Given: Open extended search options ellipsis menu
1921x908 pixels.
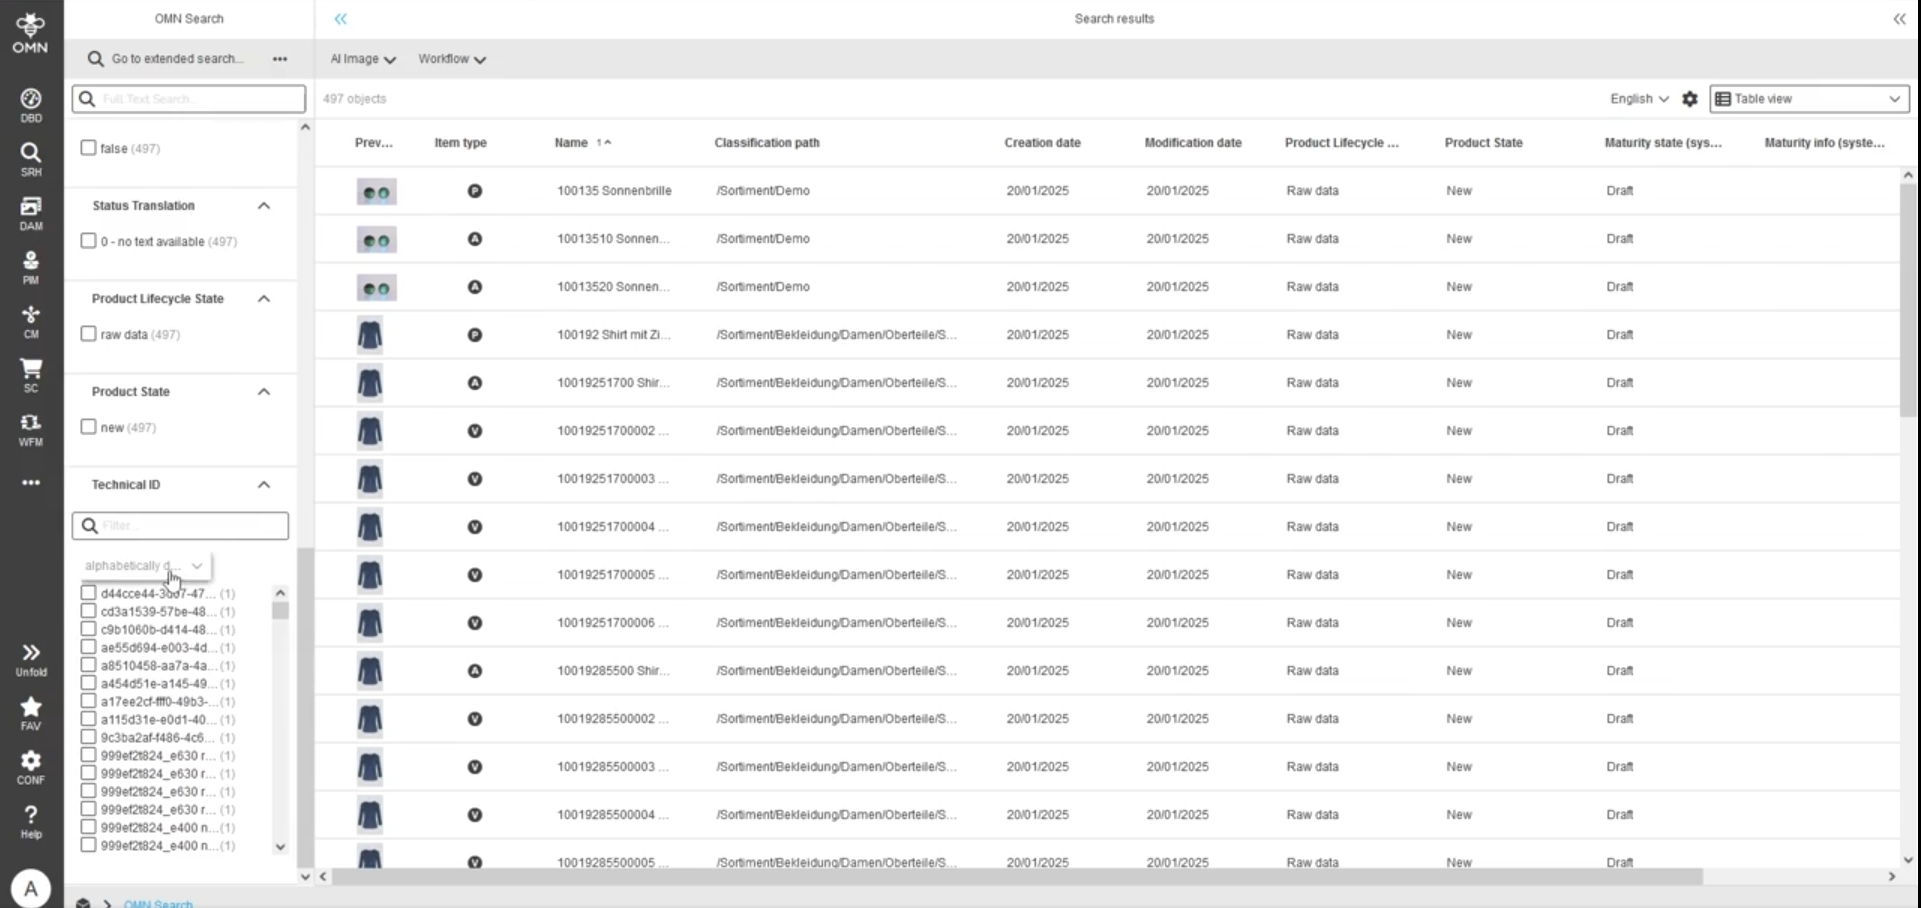Looking at the screenshot, I should pyautogui.click(x=280, y=59).
